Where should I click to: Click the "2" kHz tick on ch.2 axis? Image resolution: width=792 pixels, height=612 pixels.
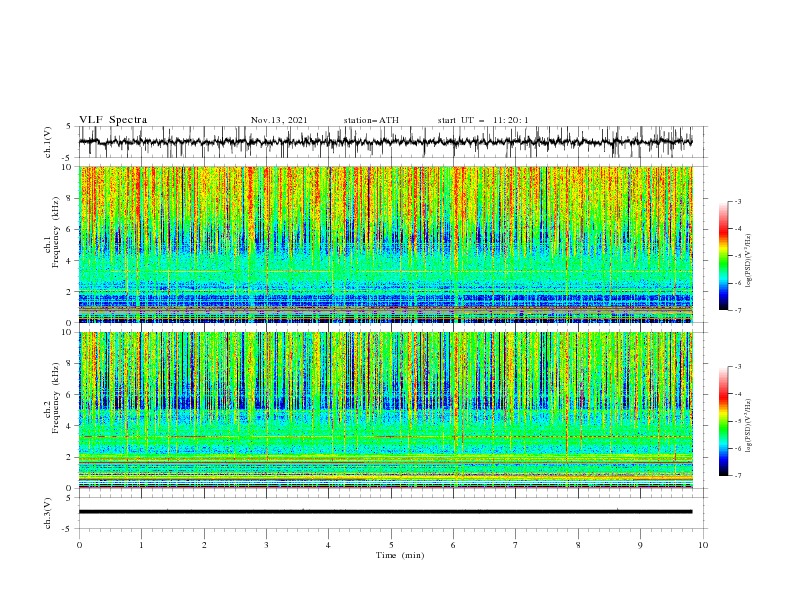[70, 457]
